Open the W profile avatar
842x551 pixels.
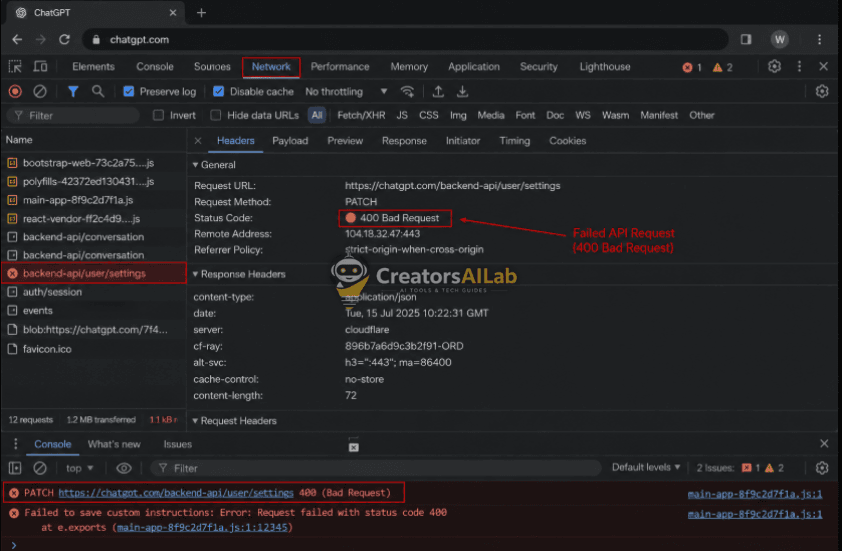[x=780, y=39]
